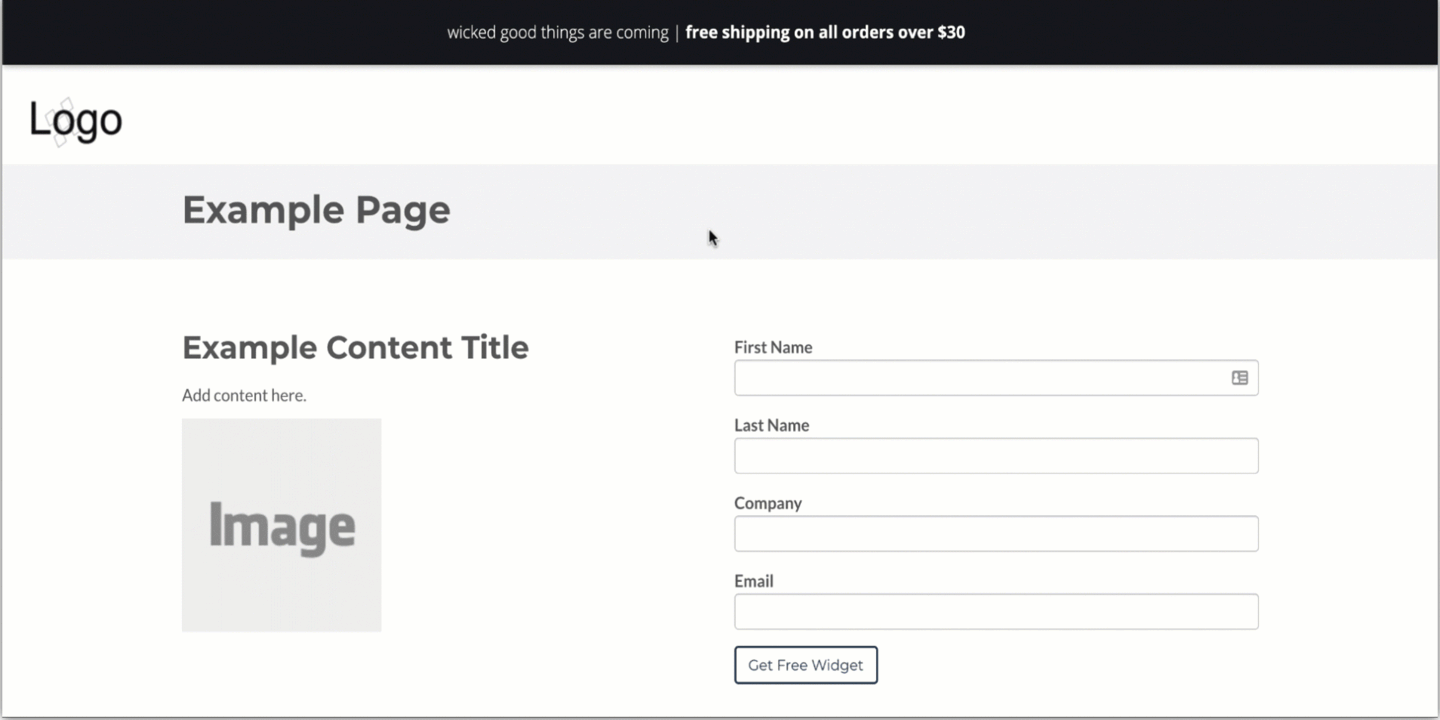This screenshot has height=720, width=1440.
Task: Click the Logo in the header
Action: 76,121
